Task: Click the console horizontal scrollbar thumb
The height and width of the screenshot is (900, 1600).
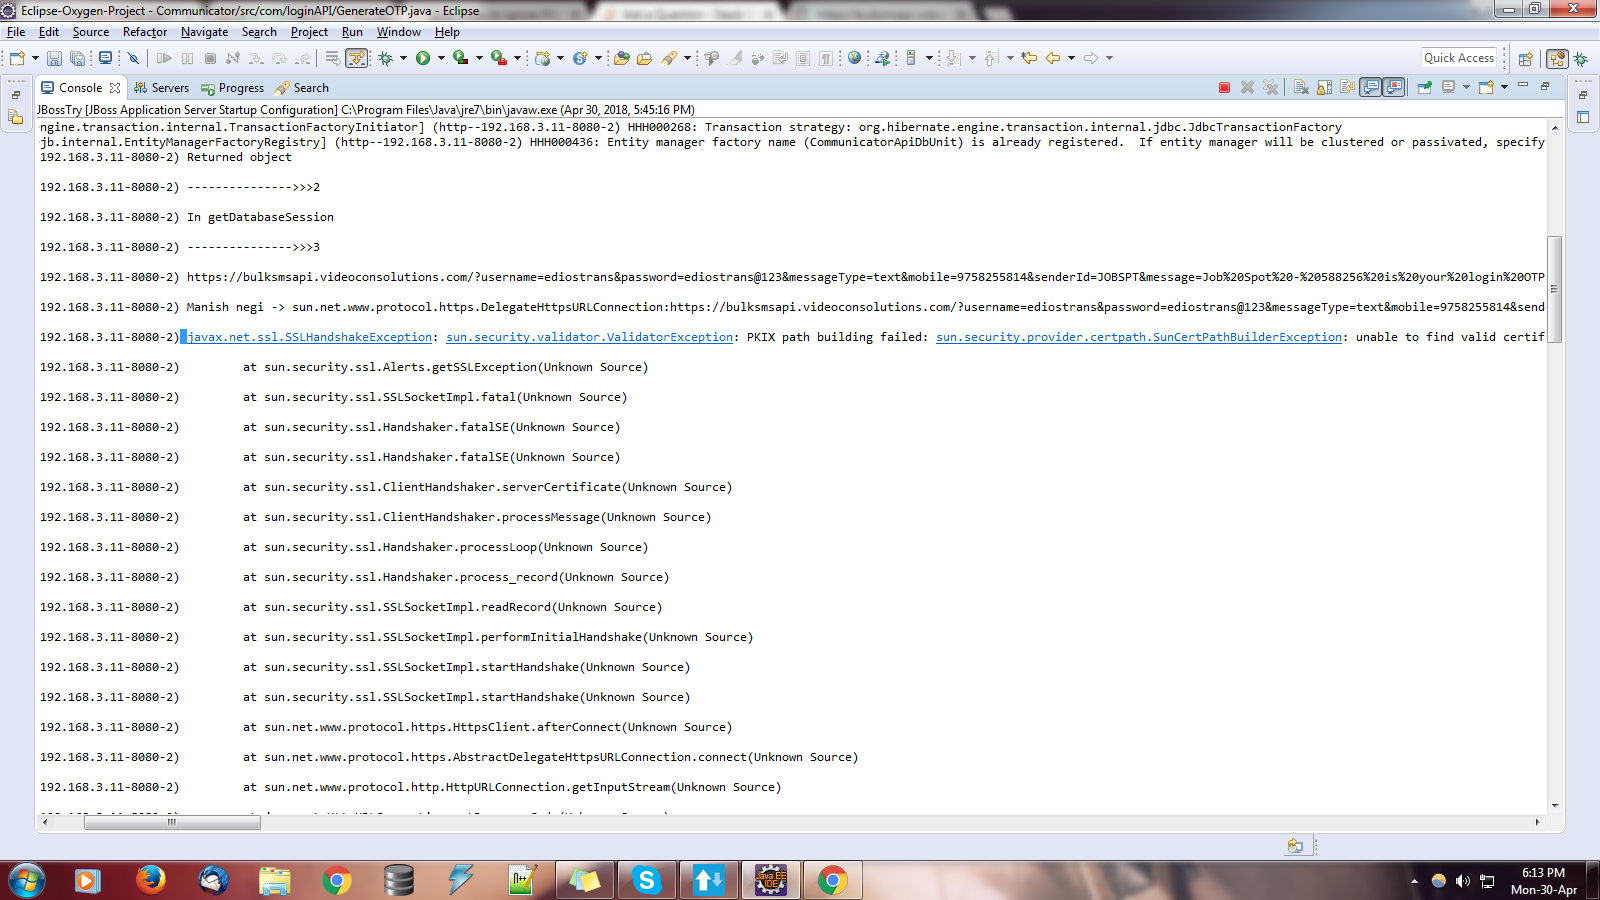Action: pyautogui.click(x=172, y=822)
